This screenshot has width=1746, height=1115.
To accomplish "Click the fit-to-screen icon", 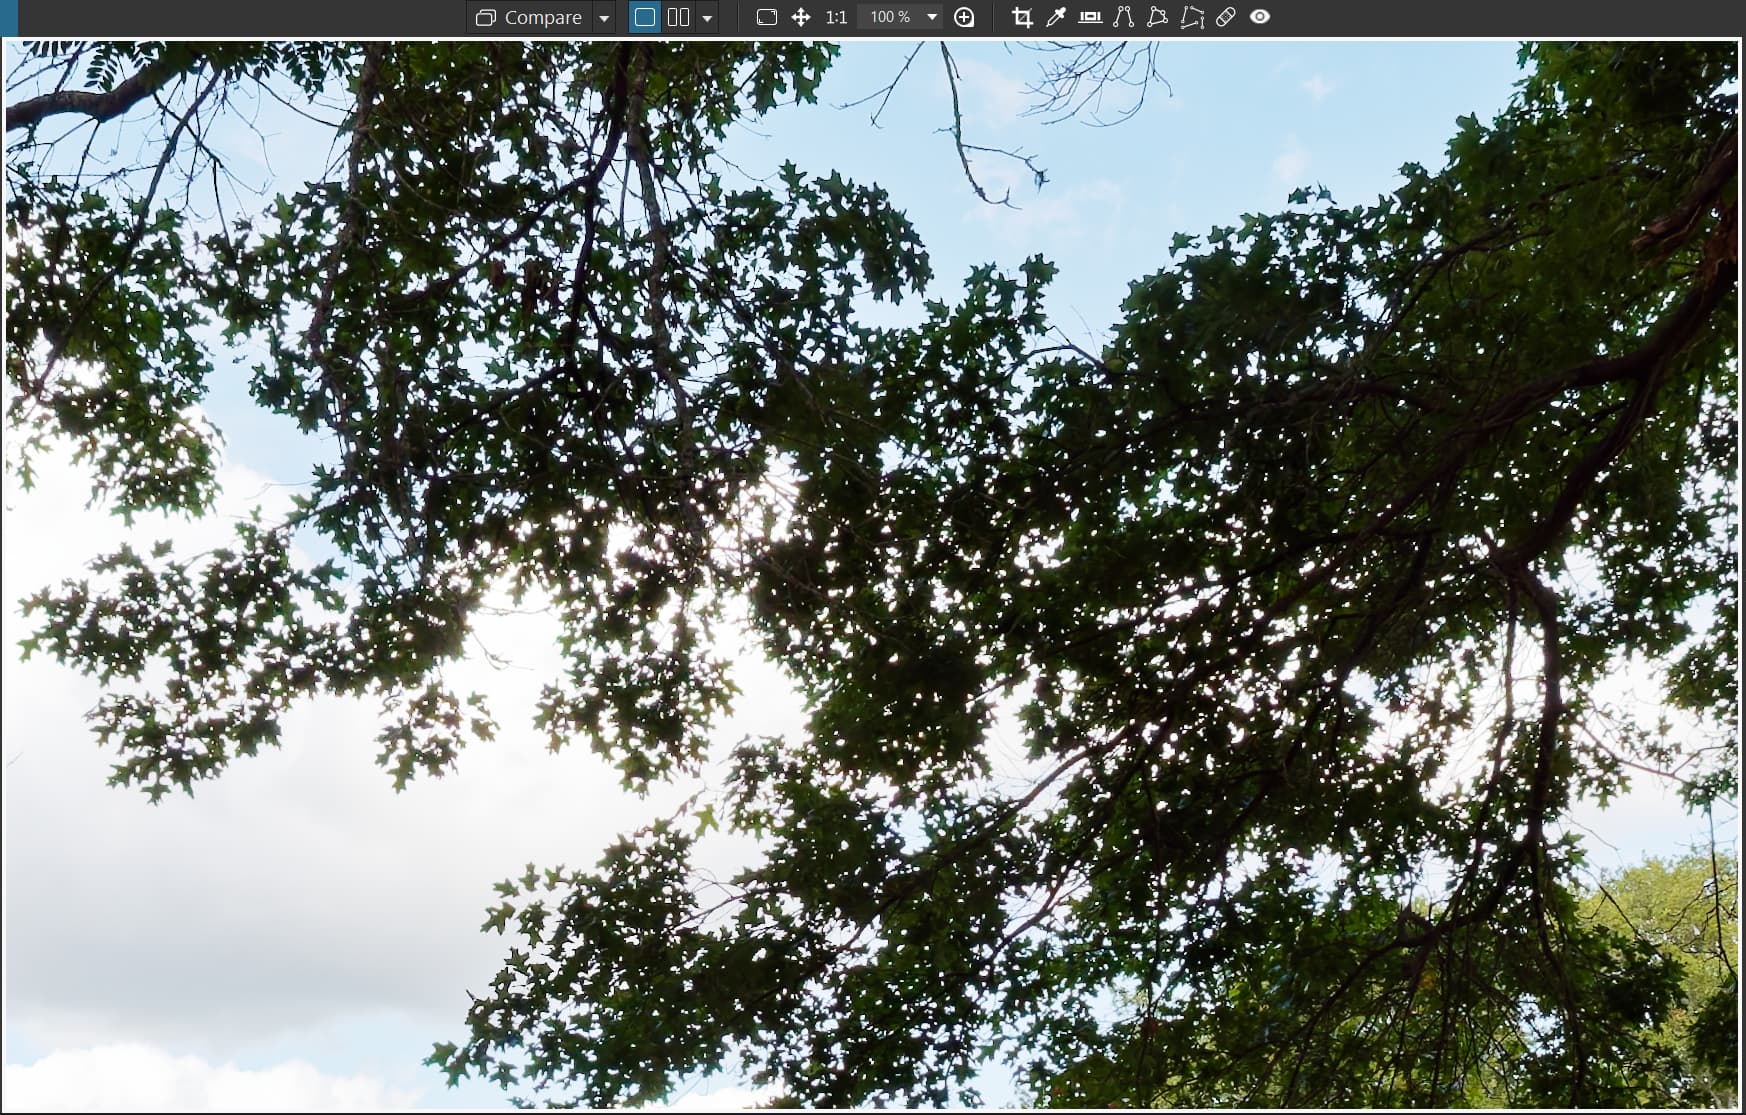I will (767, 17).
